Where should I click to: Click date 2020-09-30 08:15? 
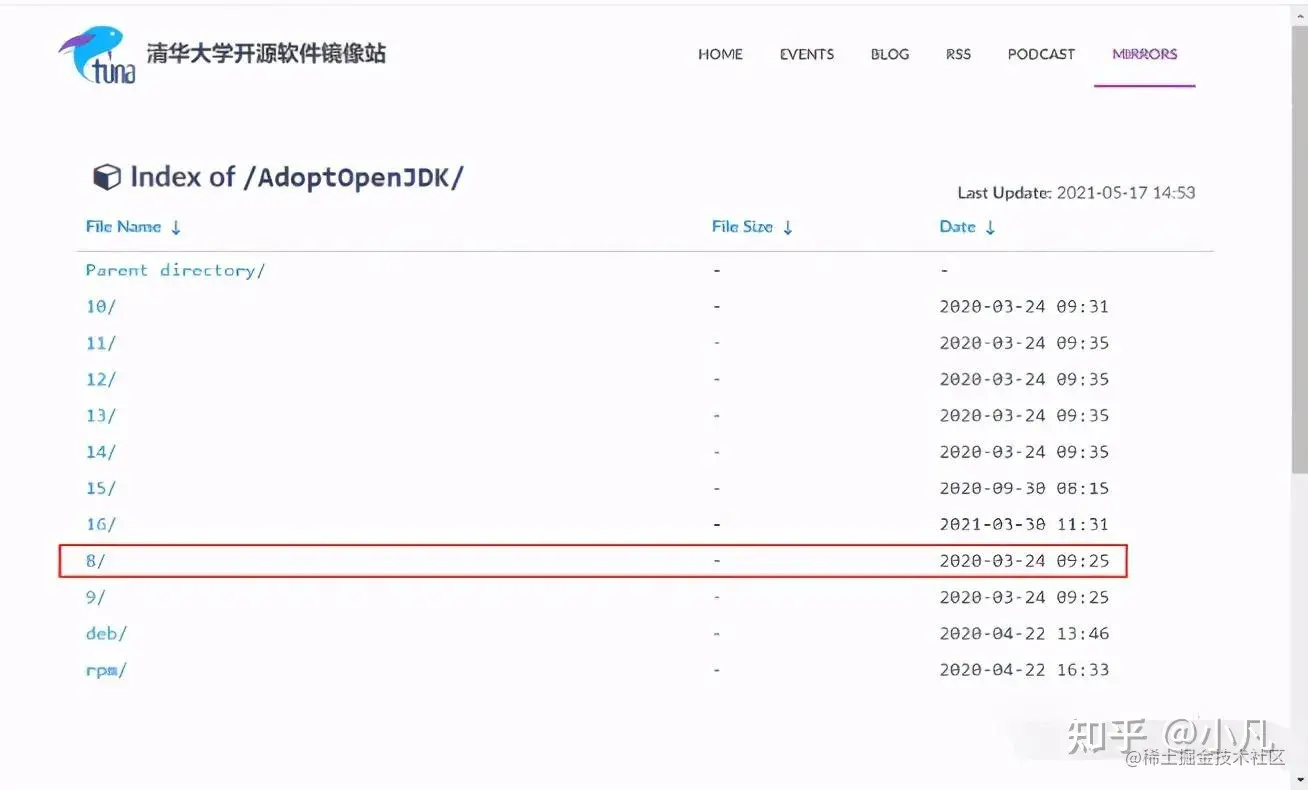point(1024,488)
